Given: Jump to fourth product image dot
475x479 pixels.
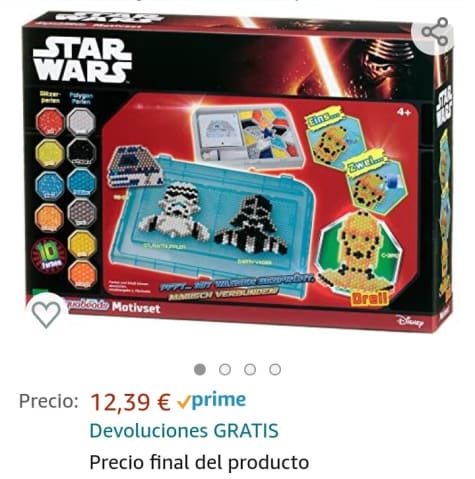Looking at the screenshot, I should 275,369.
